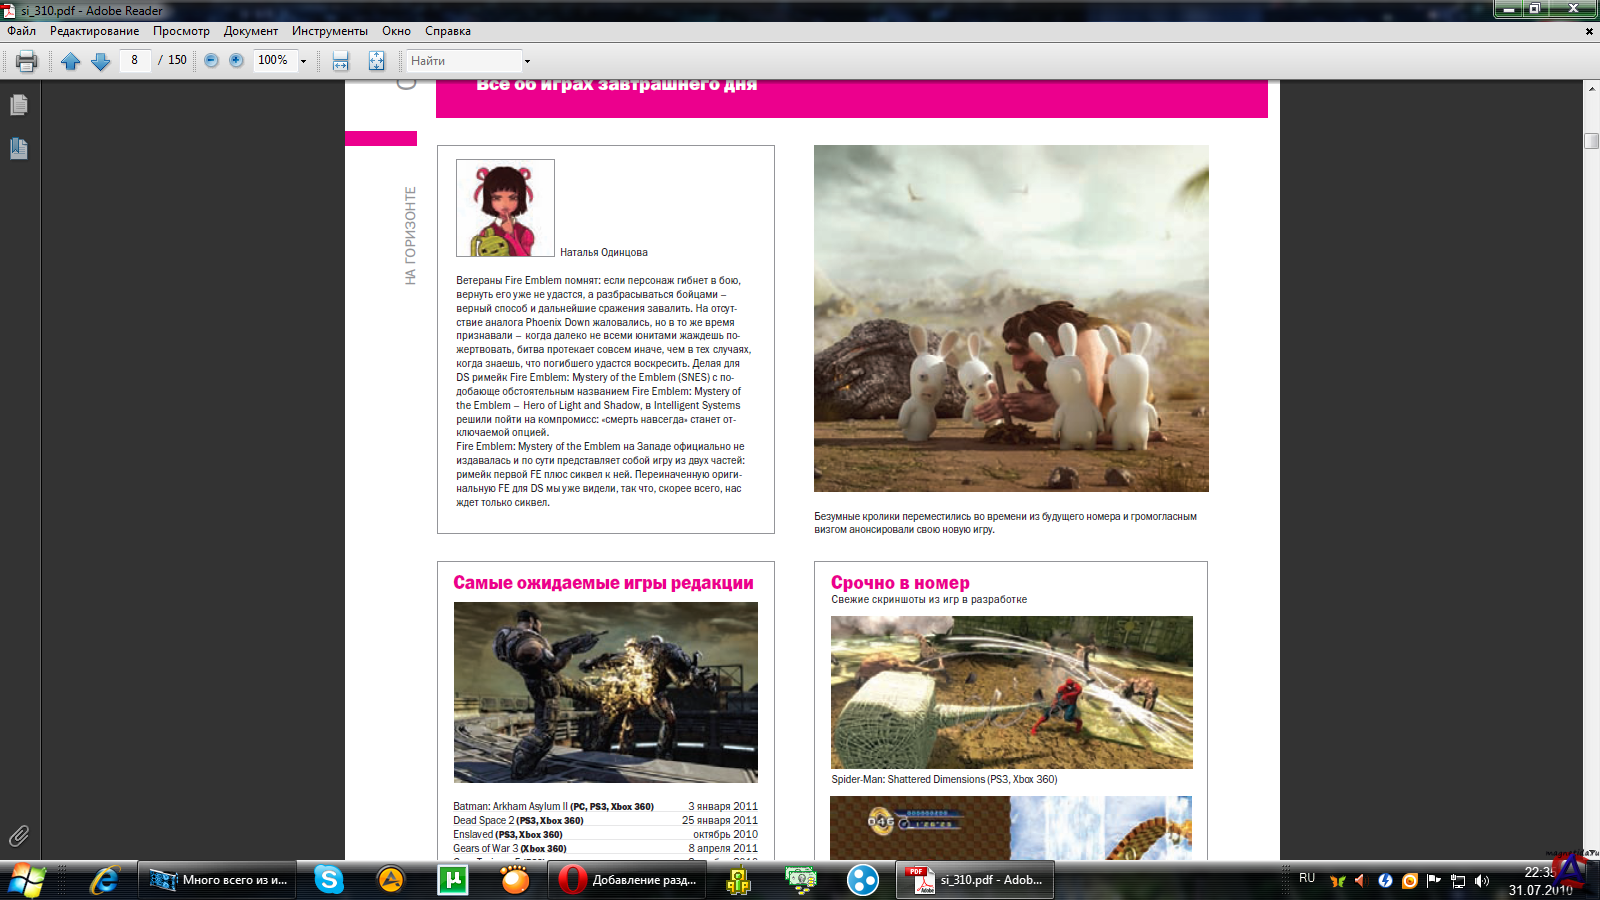This screenshot has width=1600, height=900.
Task: Open the Attachments paperclip panel
Action: (18, 836)
